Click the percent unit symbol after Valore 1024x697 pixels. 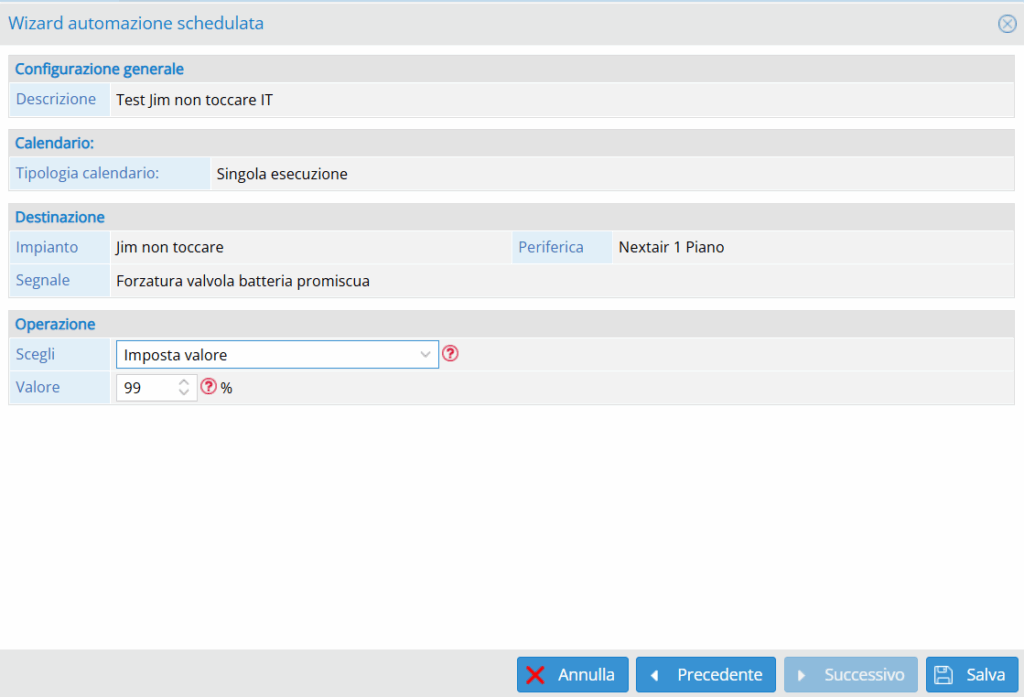pyautogui.click(x=226, y=388)
